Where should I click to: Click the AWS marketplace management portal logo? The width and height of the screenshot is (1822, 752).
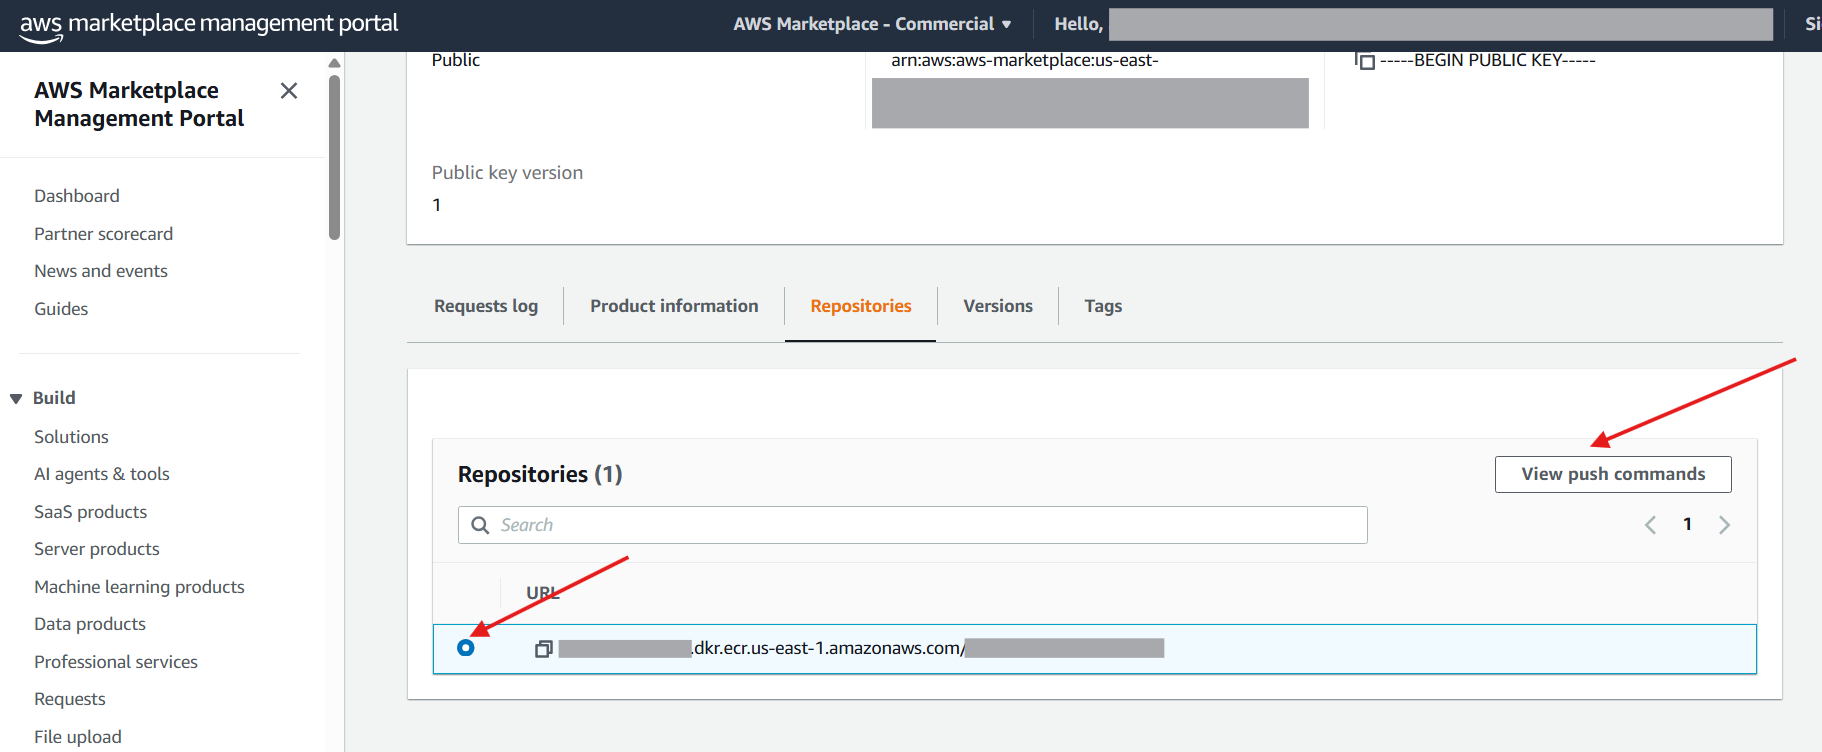click(209, 25)
